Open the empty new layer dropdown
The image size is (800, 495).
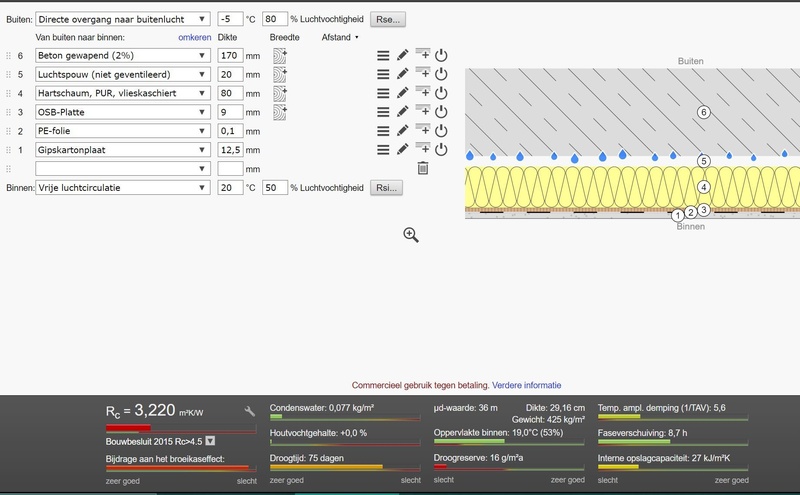coord(122,169)
